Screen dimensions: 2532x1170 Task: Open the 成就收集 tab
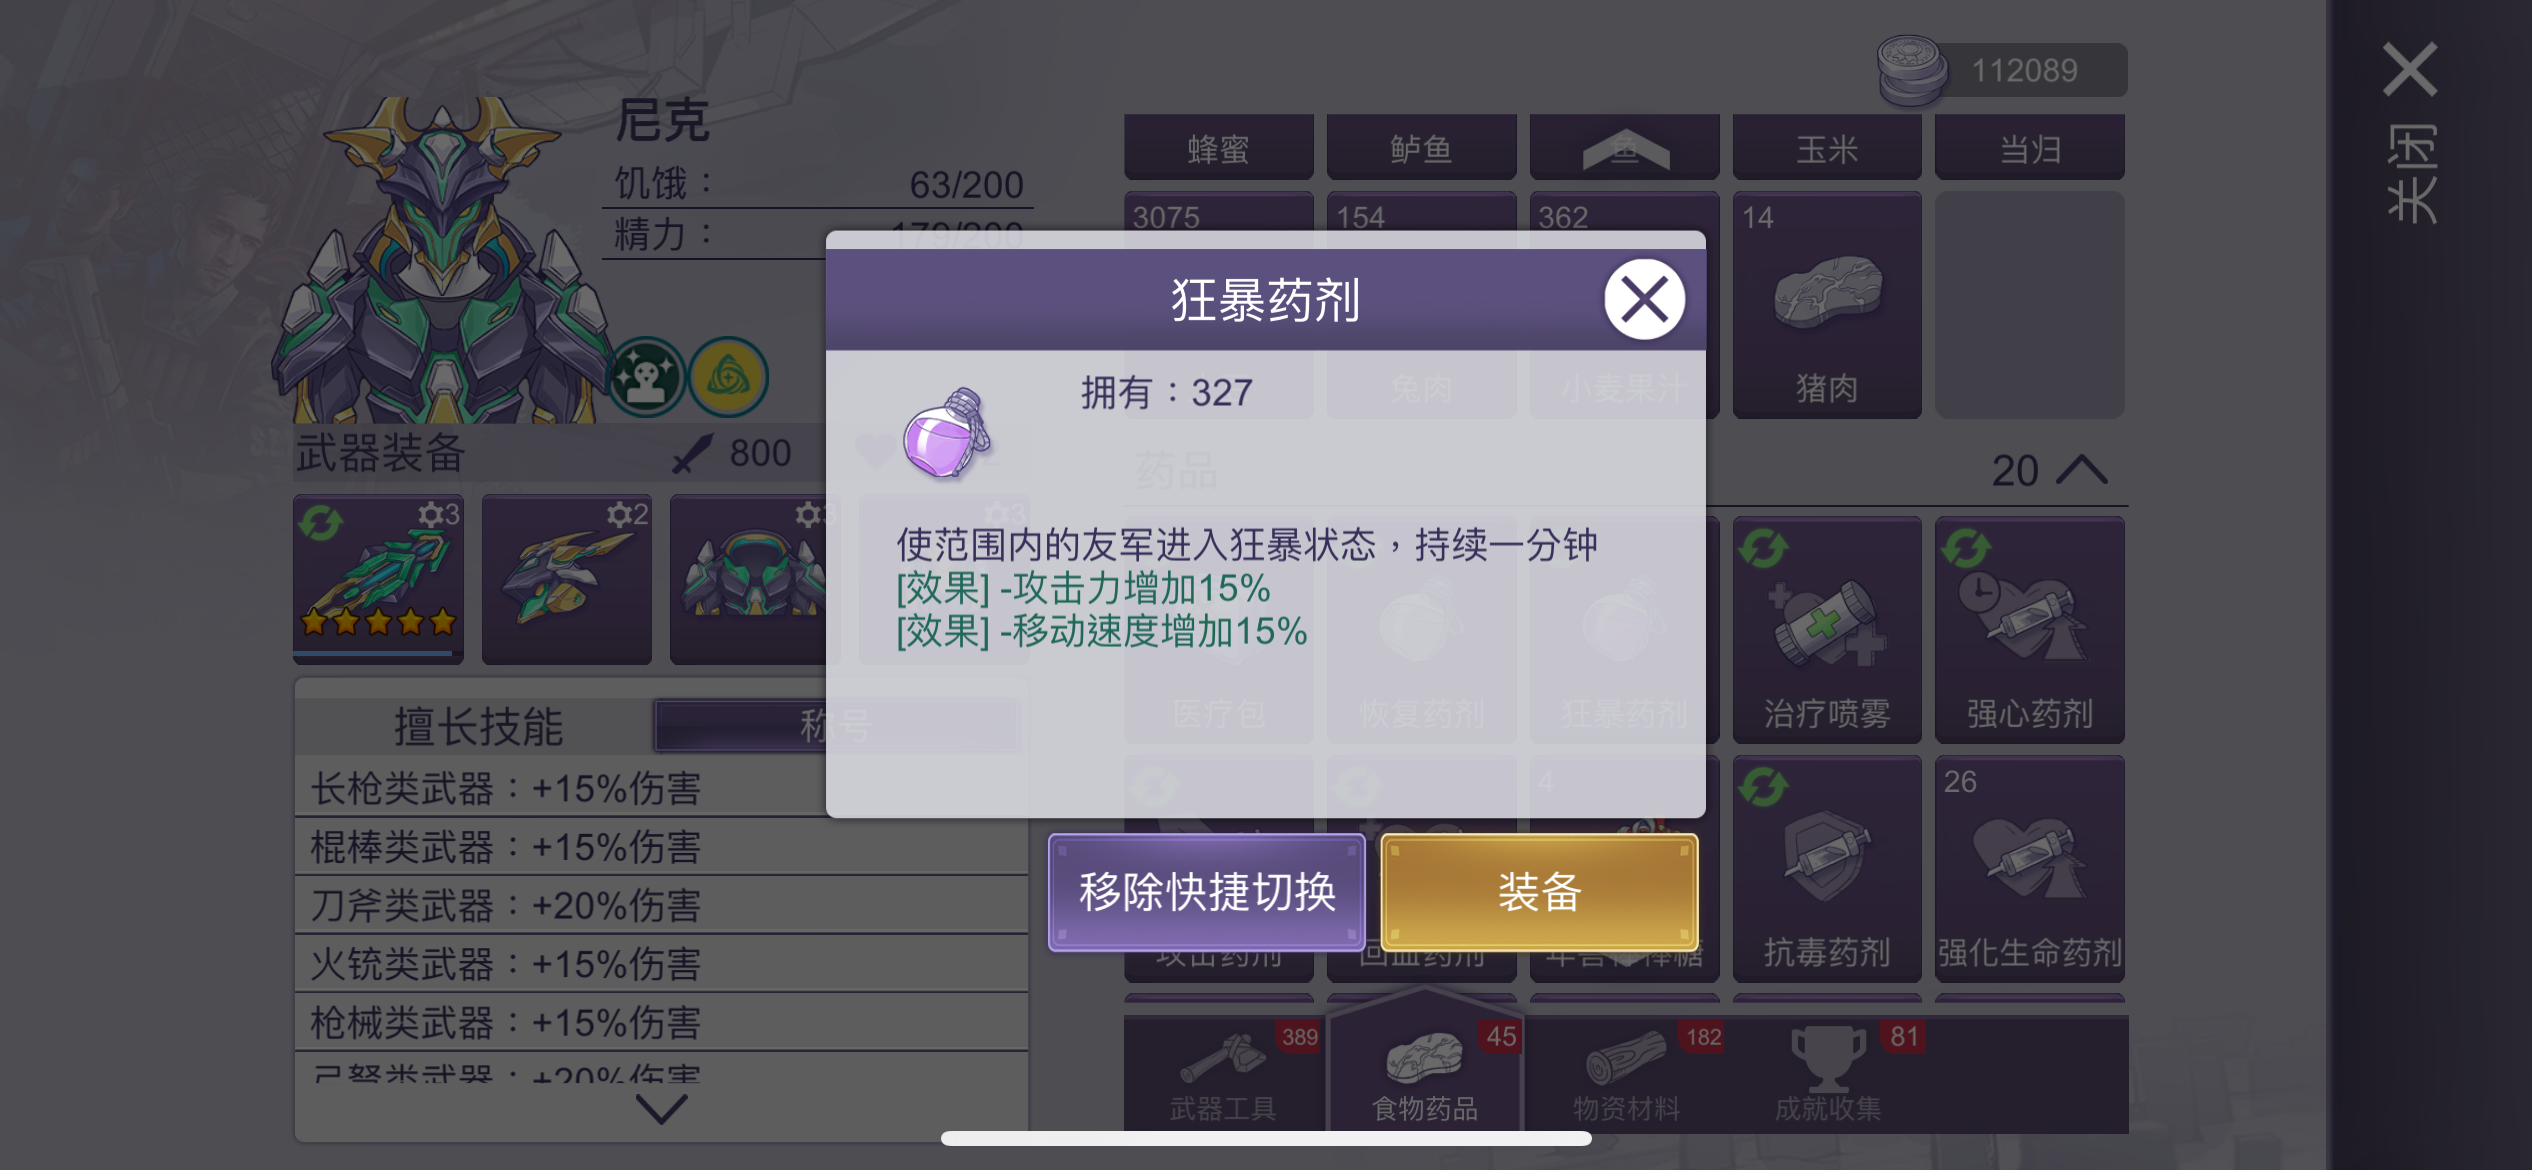coord(1828,1075)
